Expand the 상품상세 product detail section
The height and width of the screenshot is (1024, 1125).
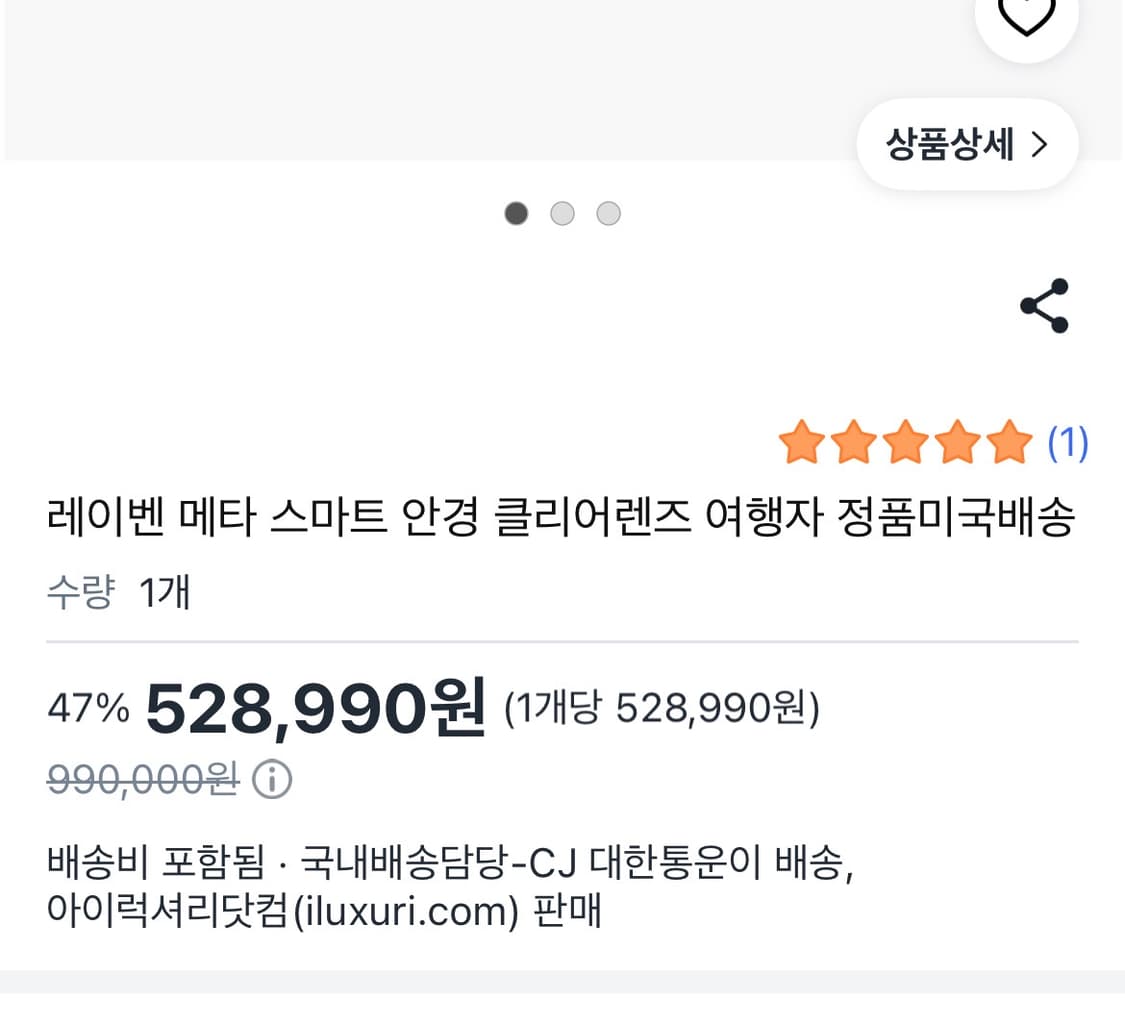point(967,144)
